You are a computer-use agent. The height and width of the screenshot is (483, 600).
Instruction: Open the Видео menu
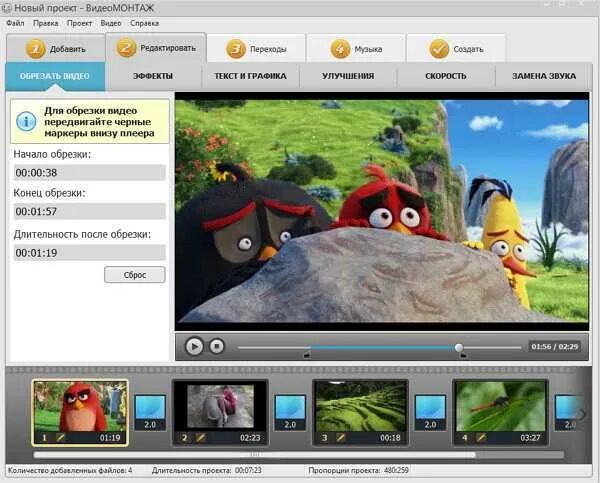pyautogui.click(x=111, y=23)
